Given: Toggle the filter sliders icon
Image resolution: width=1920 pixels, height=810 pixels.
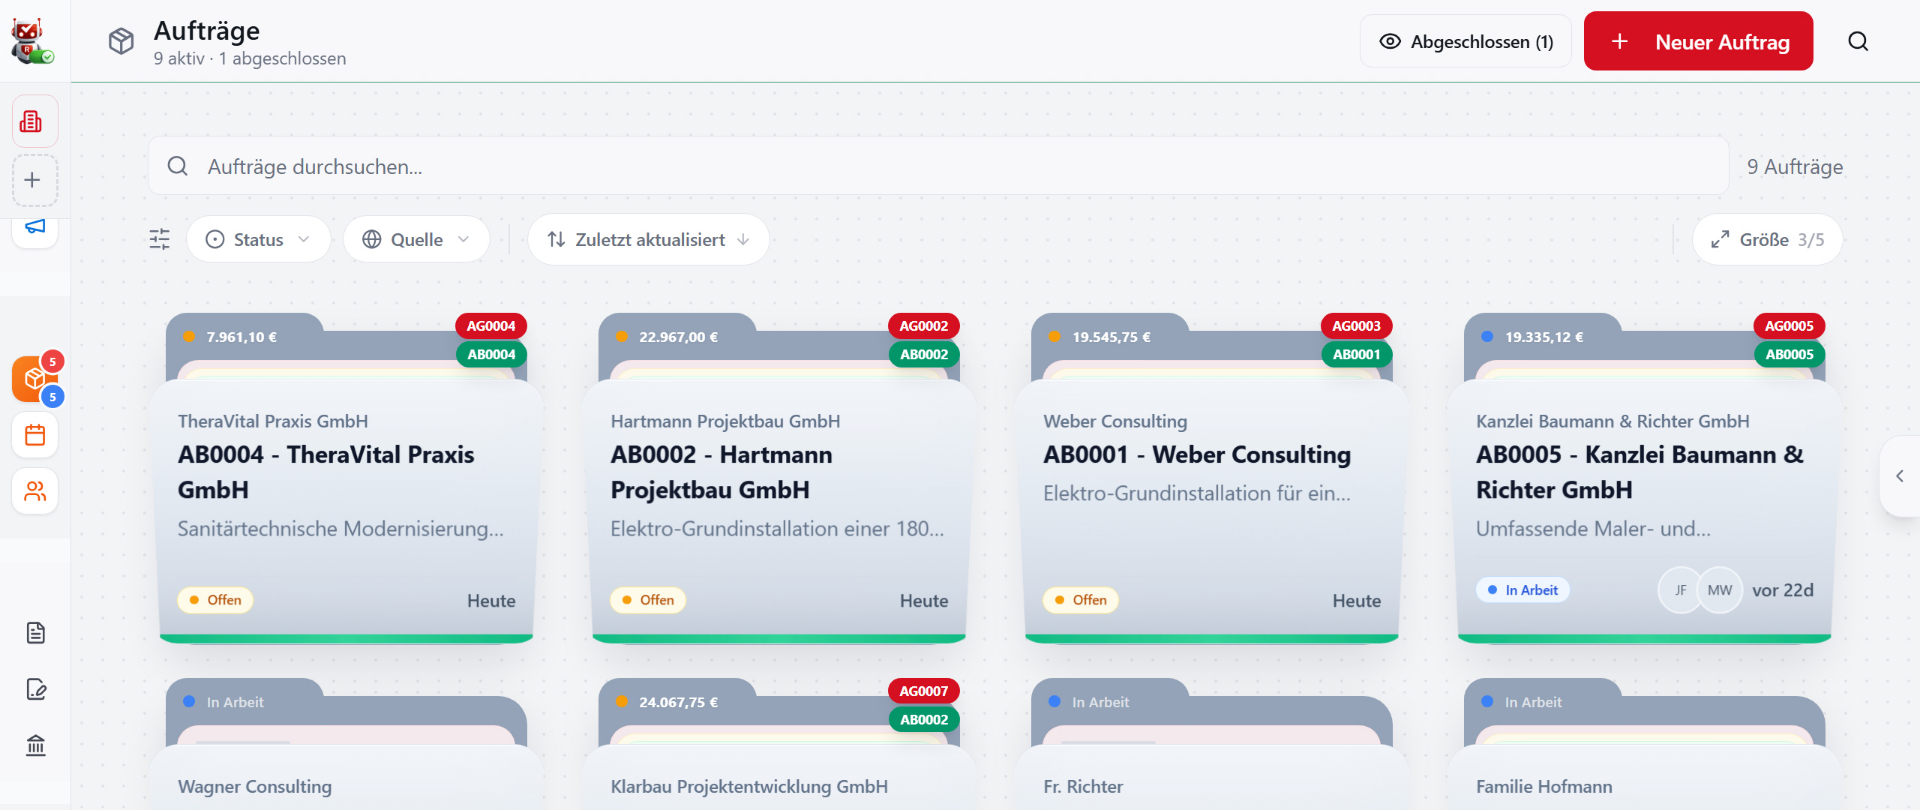Looking at the screenshot, I should click(x=160, y=239).
